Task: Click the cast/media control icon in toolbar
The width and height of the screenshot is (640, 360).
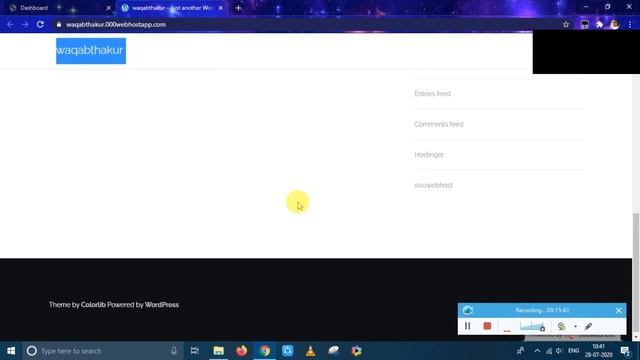Action: [584, 24]
